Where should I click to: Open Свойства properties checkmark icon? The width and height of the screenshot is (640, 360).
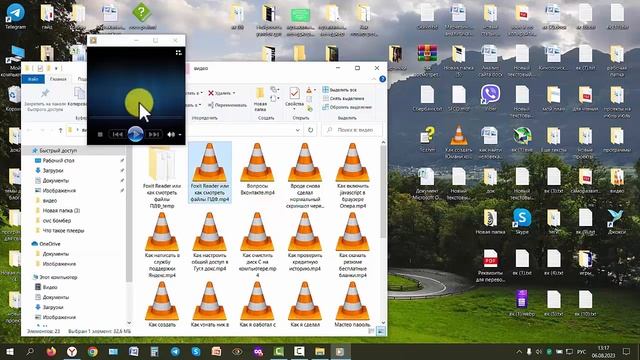[x=294, y=93]
